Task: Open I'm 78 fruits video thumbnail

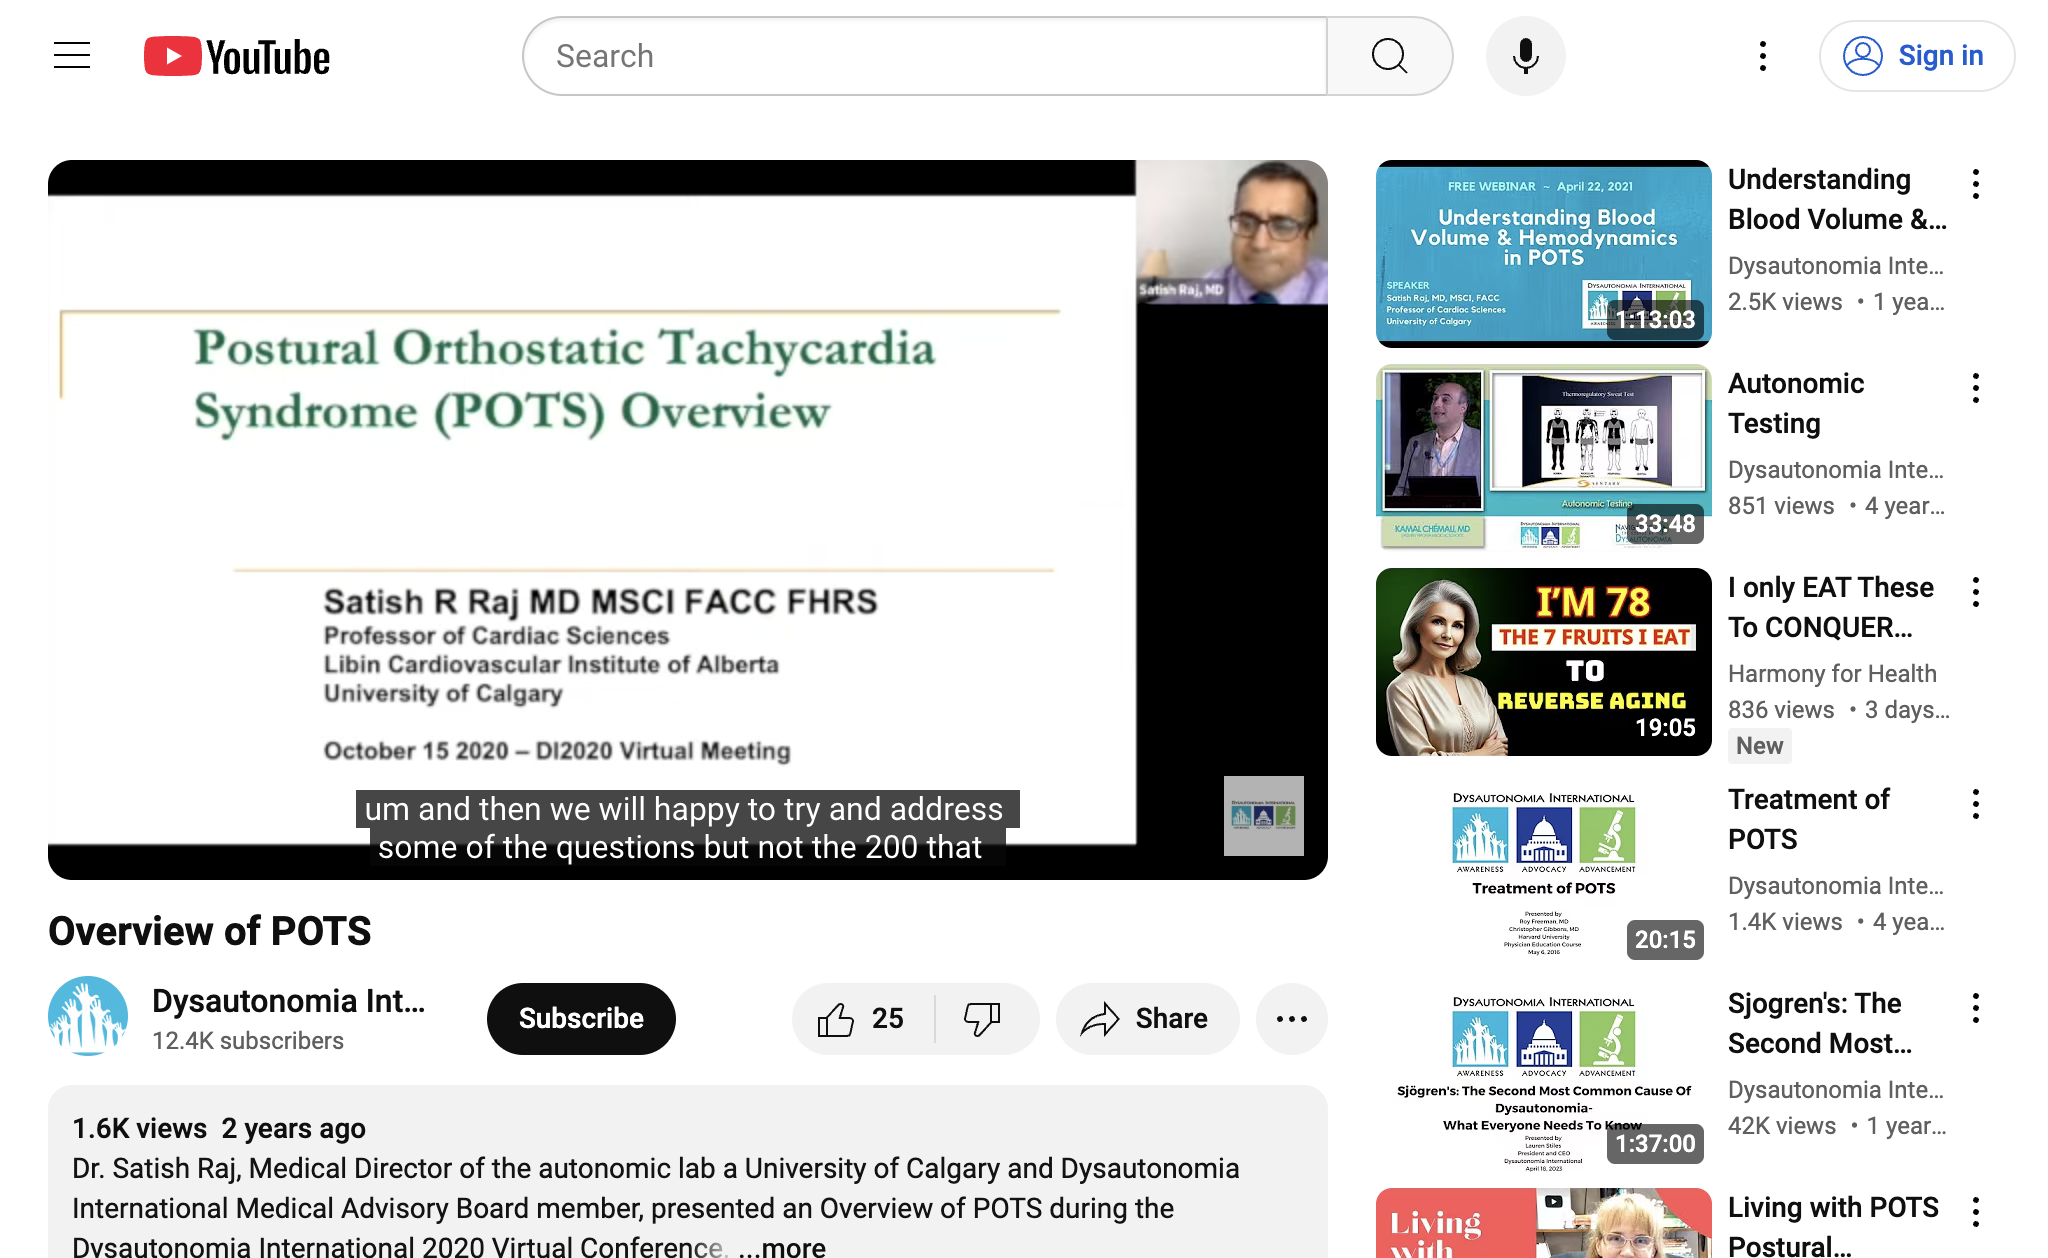Action: (x=1544, y=662)
